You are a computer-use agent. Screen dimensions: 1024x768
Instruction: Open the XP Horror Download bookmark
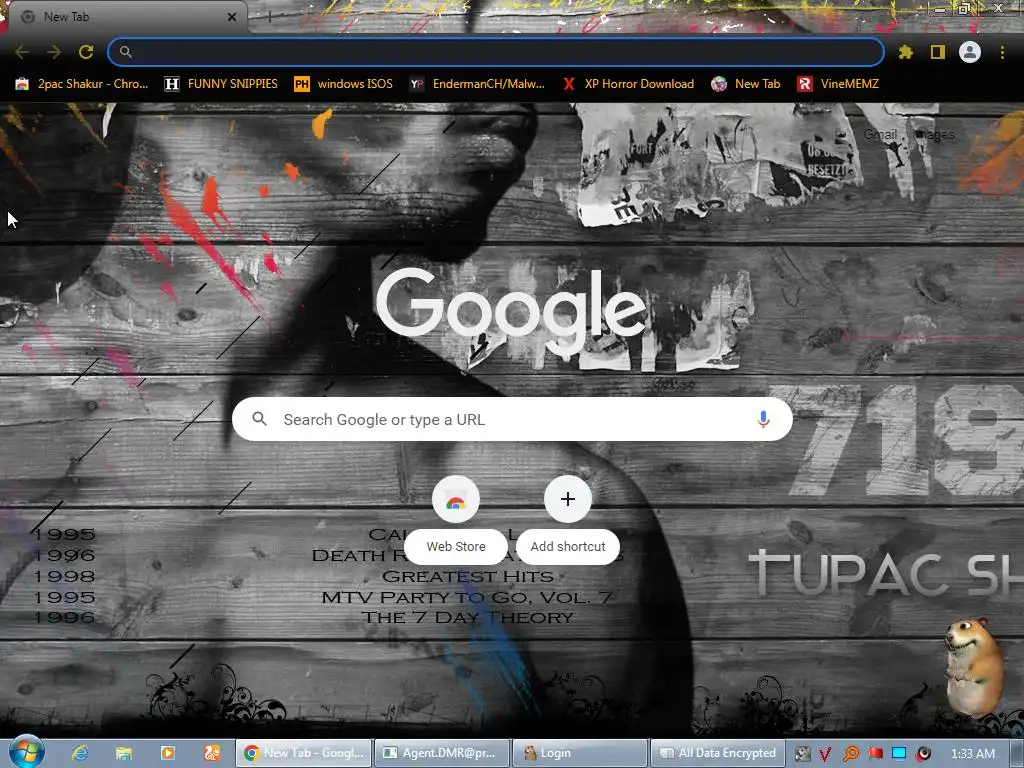628,84
